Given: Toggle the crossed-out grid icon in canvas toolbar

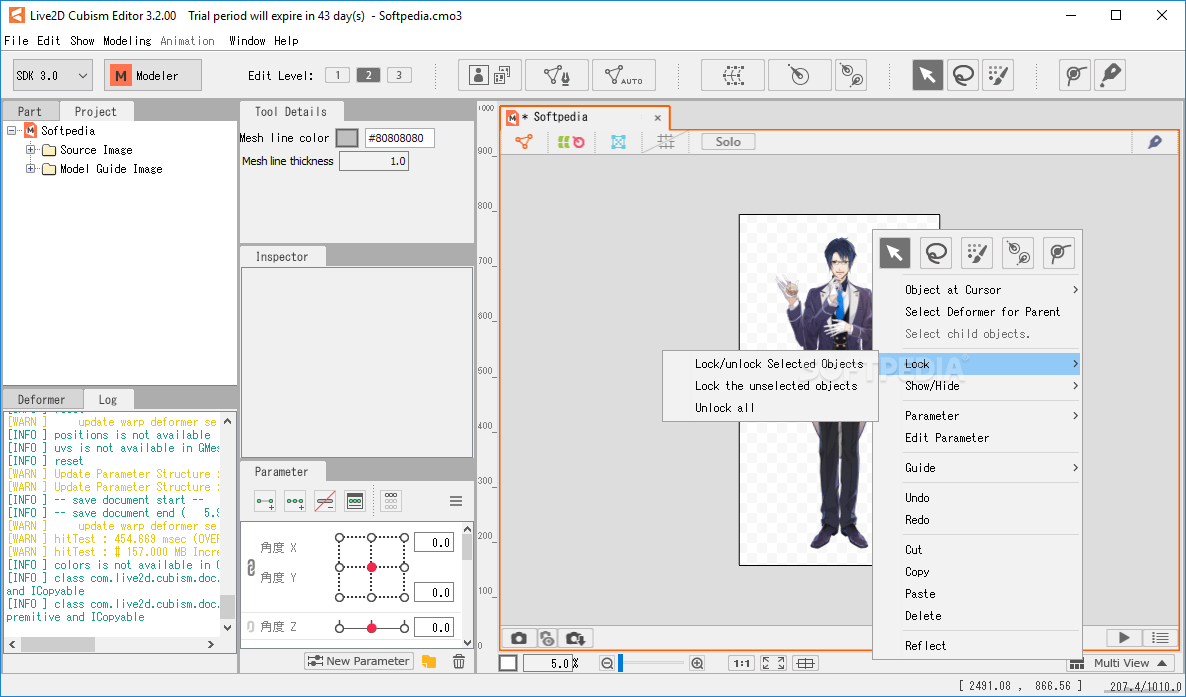Looking at the screenshot, I should tap(666, 142).
